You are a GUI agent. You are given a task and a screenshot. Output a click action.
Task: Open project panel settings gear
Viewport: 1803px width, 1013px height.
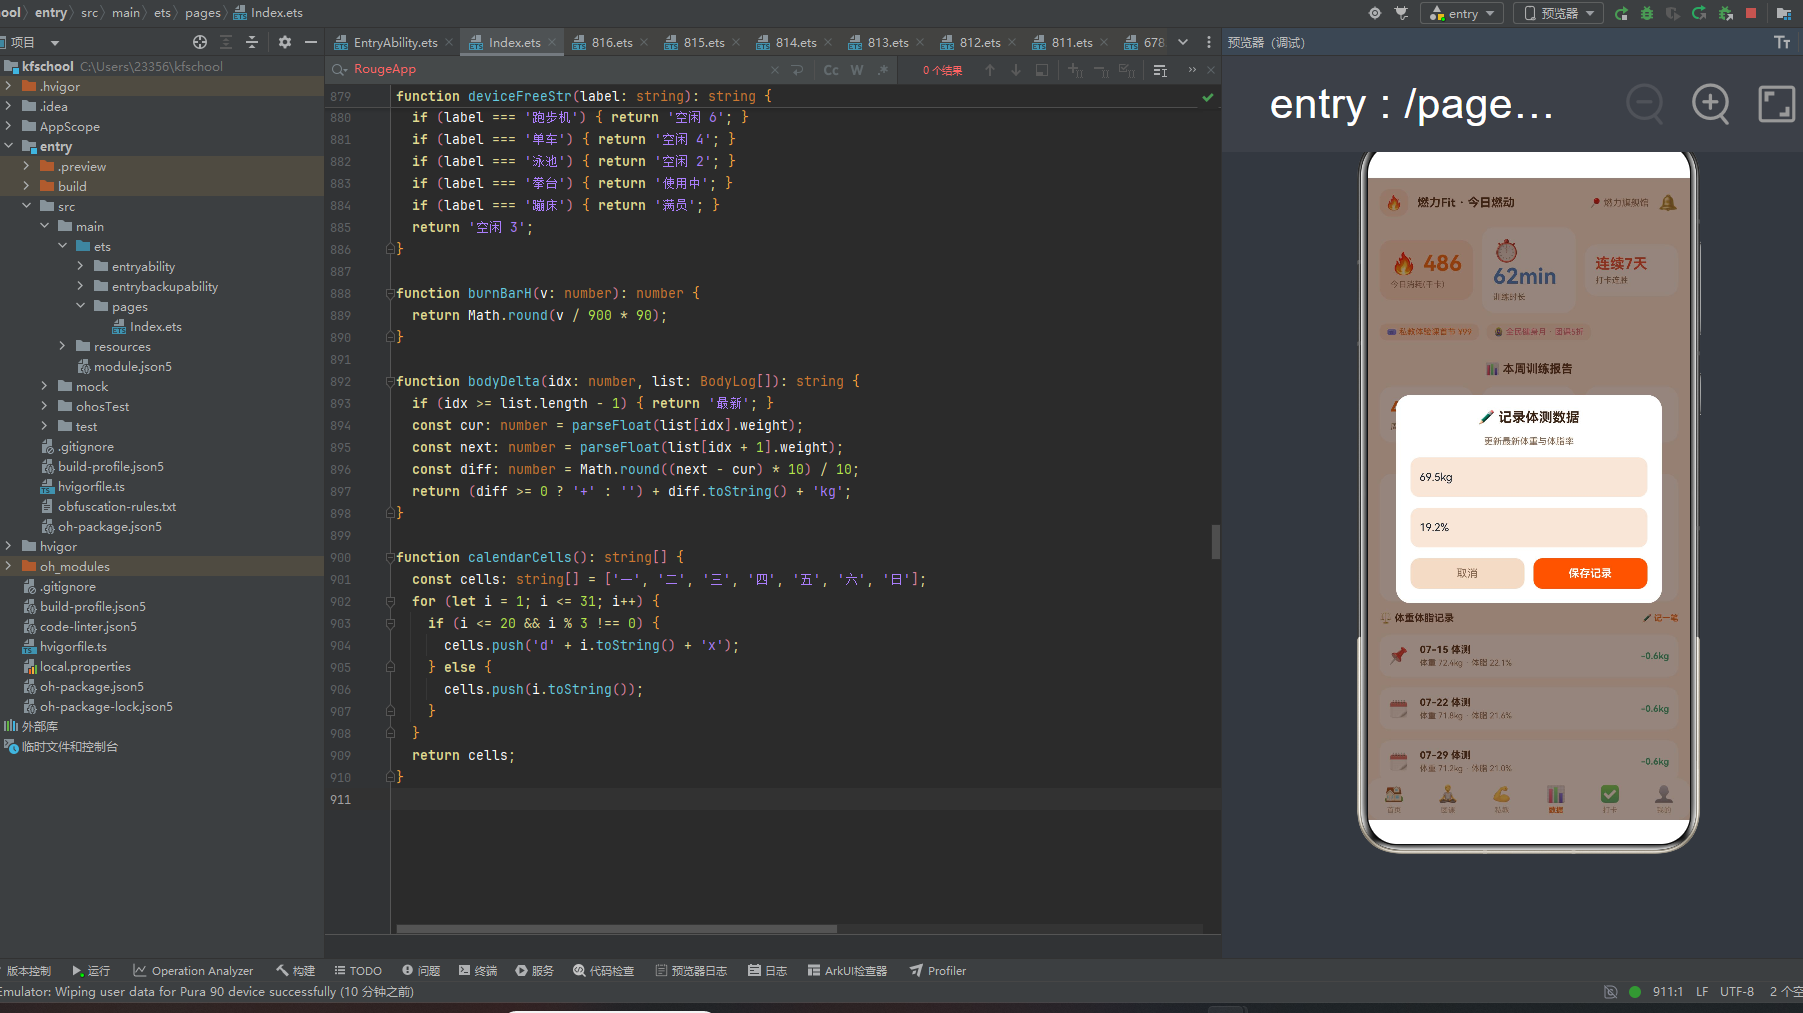pyautogui.click(x=285, y=42)
